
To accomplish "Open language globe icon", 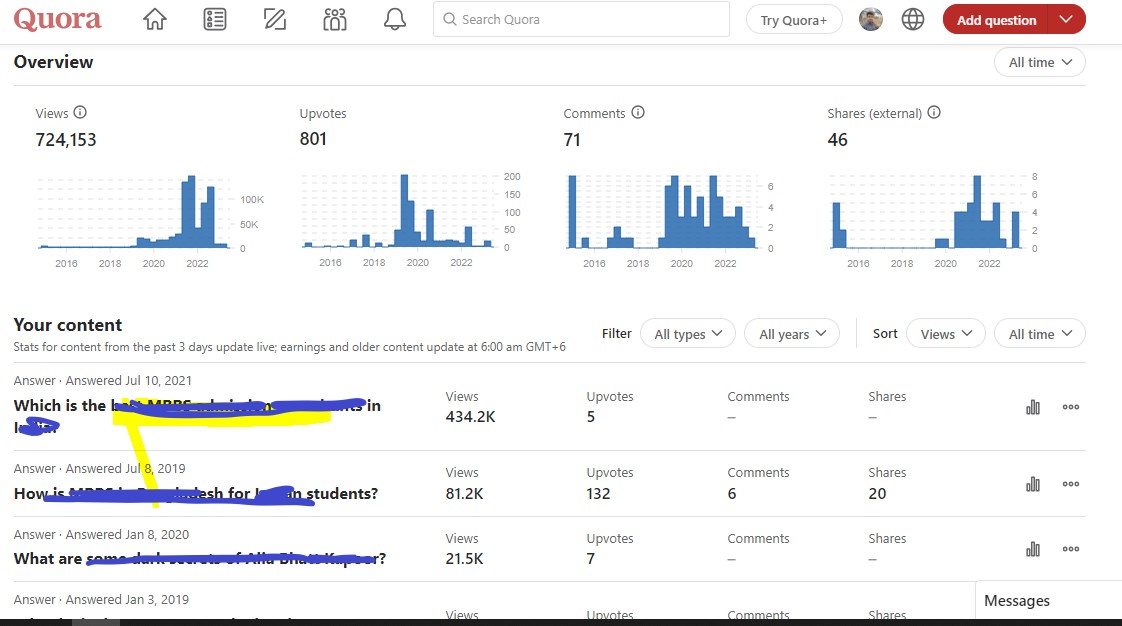I will [913, 19].
